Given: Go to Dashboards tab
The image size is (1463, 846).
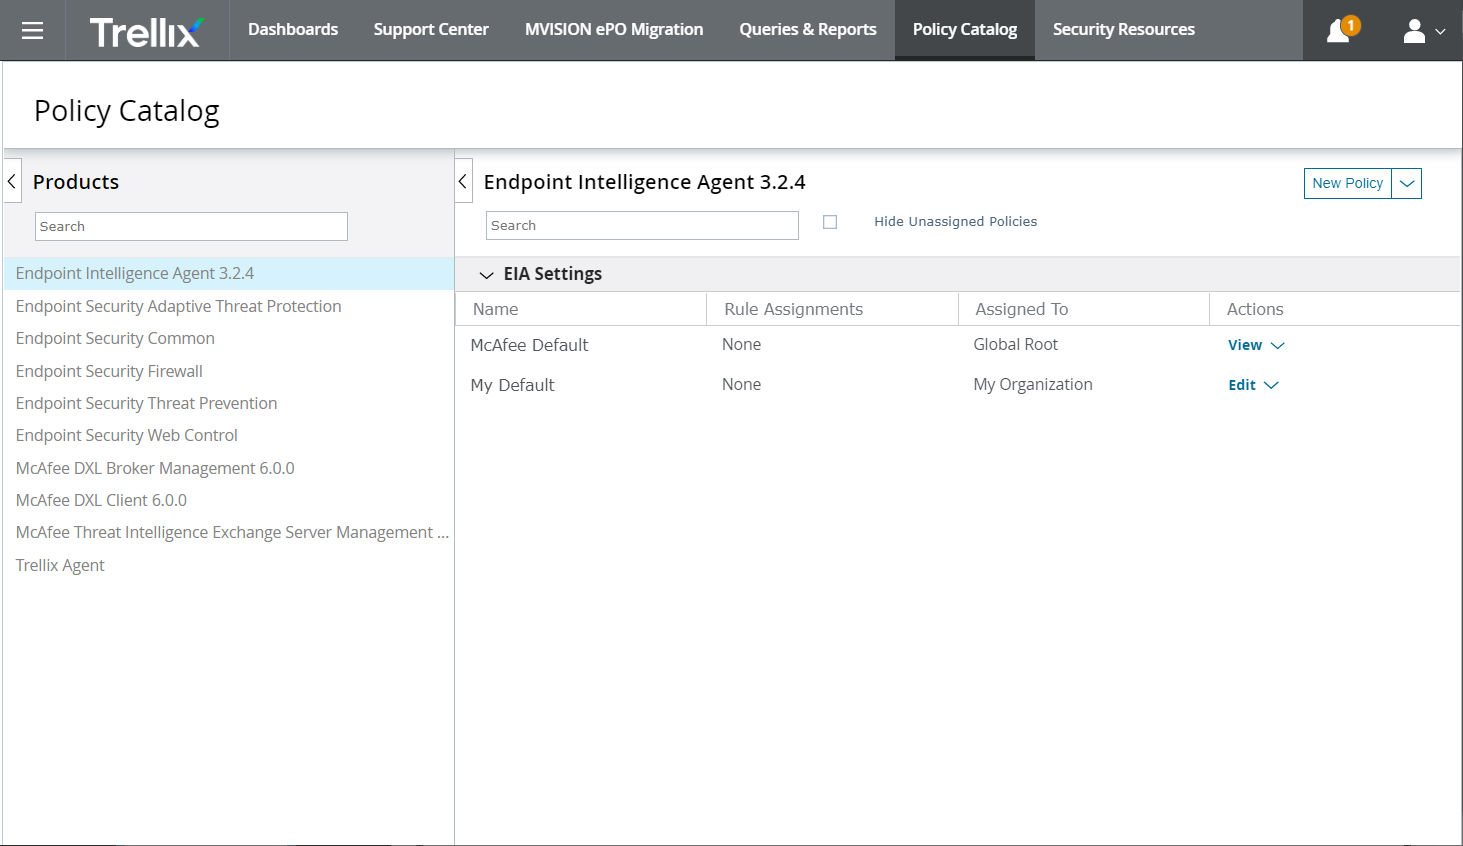Looking at the screenshot, I should (293, 30).
